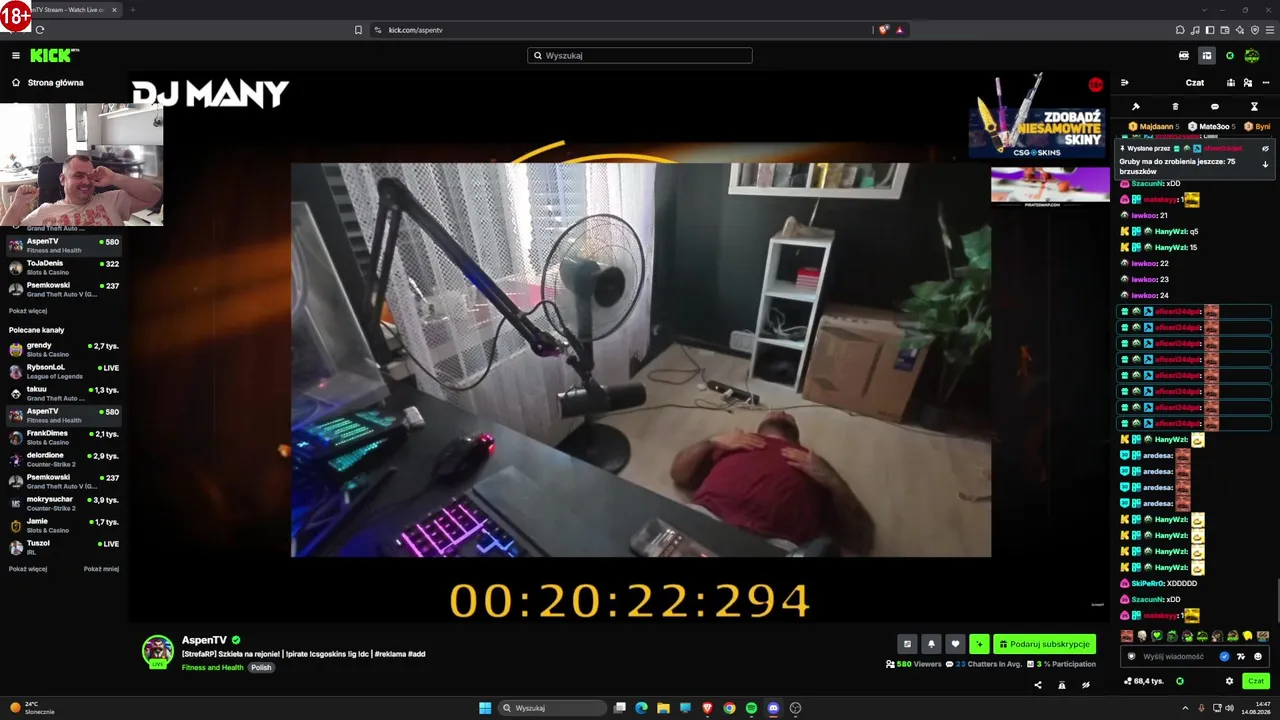Open mokrysuchar channel in sidebar
Viewport: 1280px width, 720px height.
click(64, 503)
